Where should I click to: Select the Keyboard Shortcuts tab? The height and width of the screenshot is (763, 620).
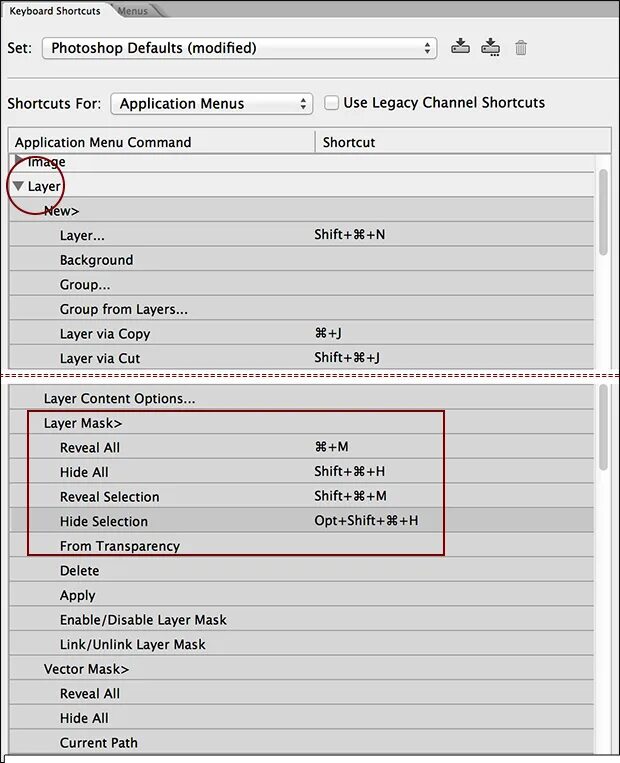55,11
